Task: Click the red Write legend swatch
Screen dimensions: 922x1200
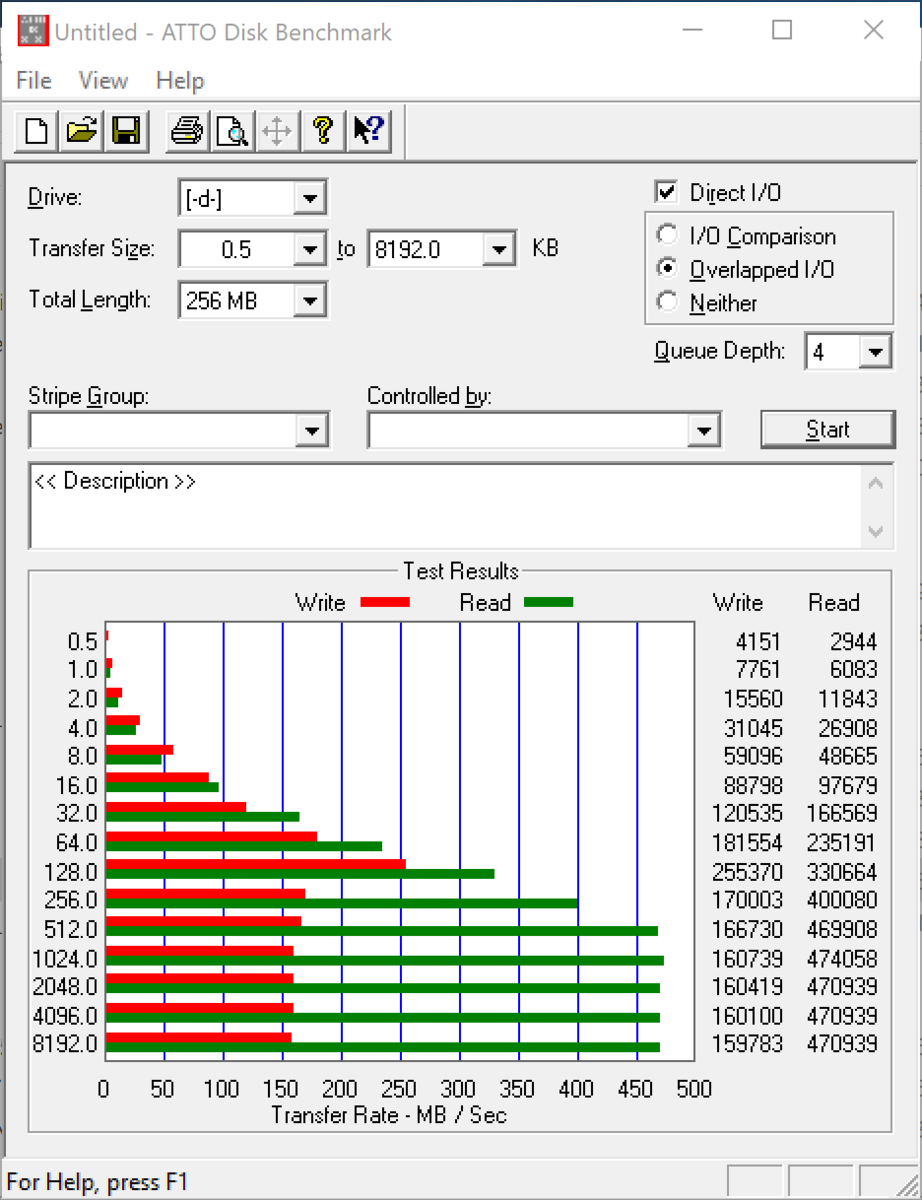Action: coord(385,602)
